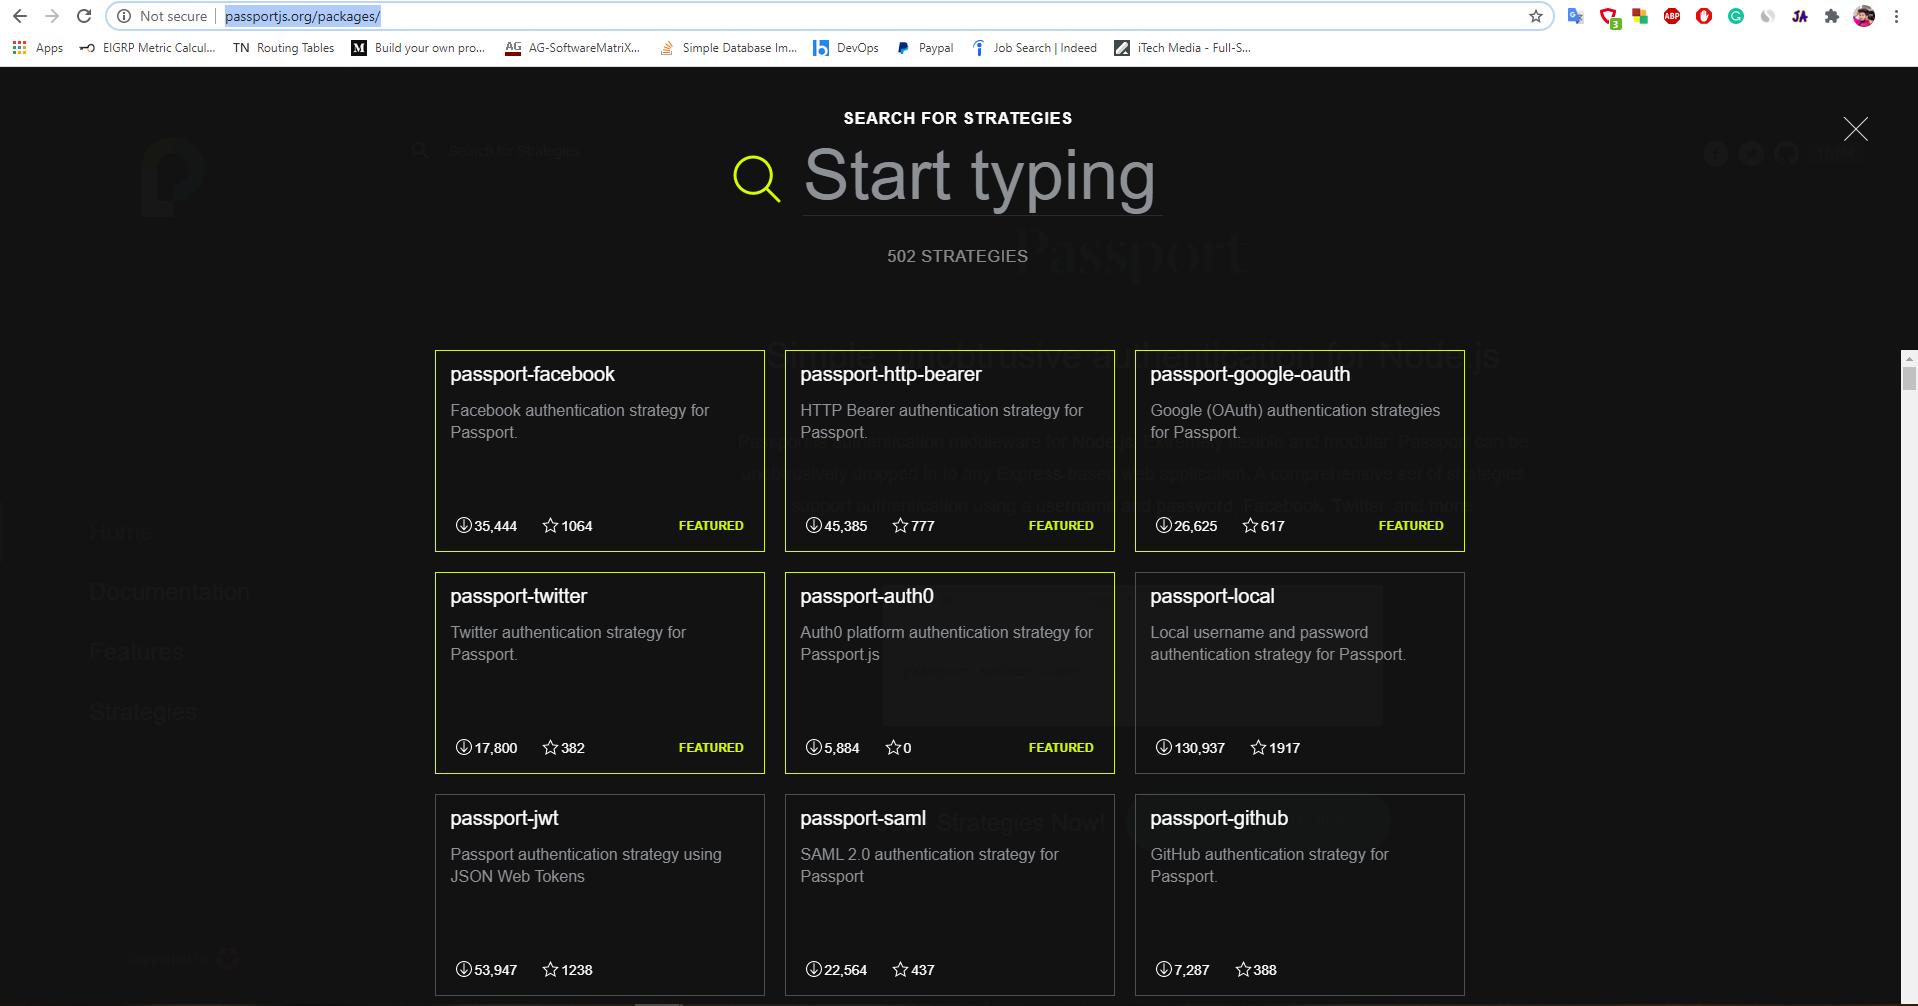Open the Routing Tables bookmark
Screen dimensions: 1918x1006
(284, 48)
